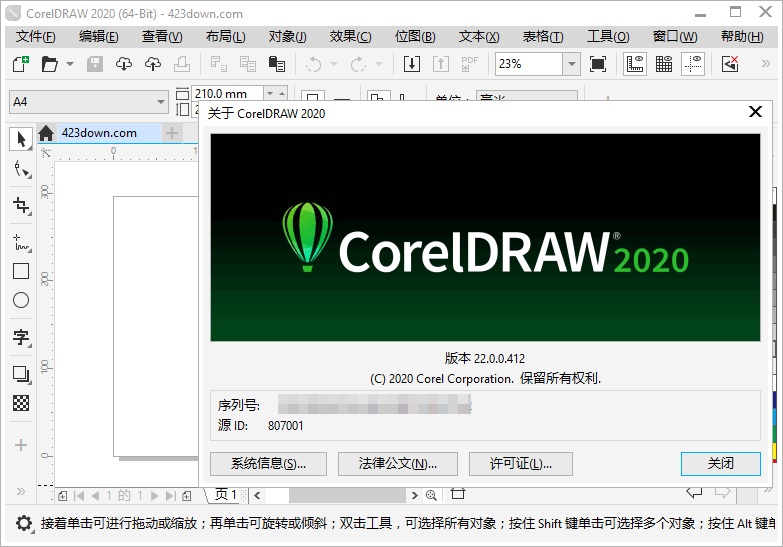Click the Undo arrow icon
This screenshot has width=783, height=547.
pyautogui.click(x=314, y=64)
